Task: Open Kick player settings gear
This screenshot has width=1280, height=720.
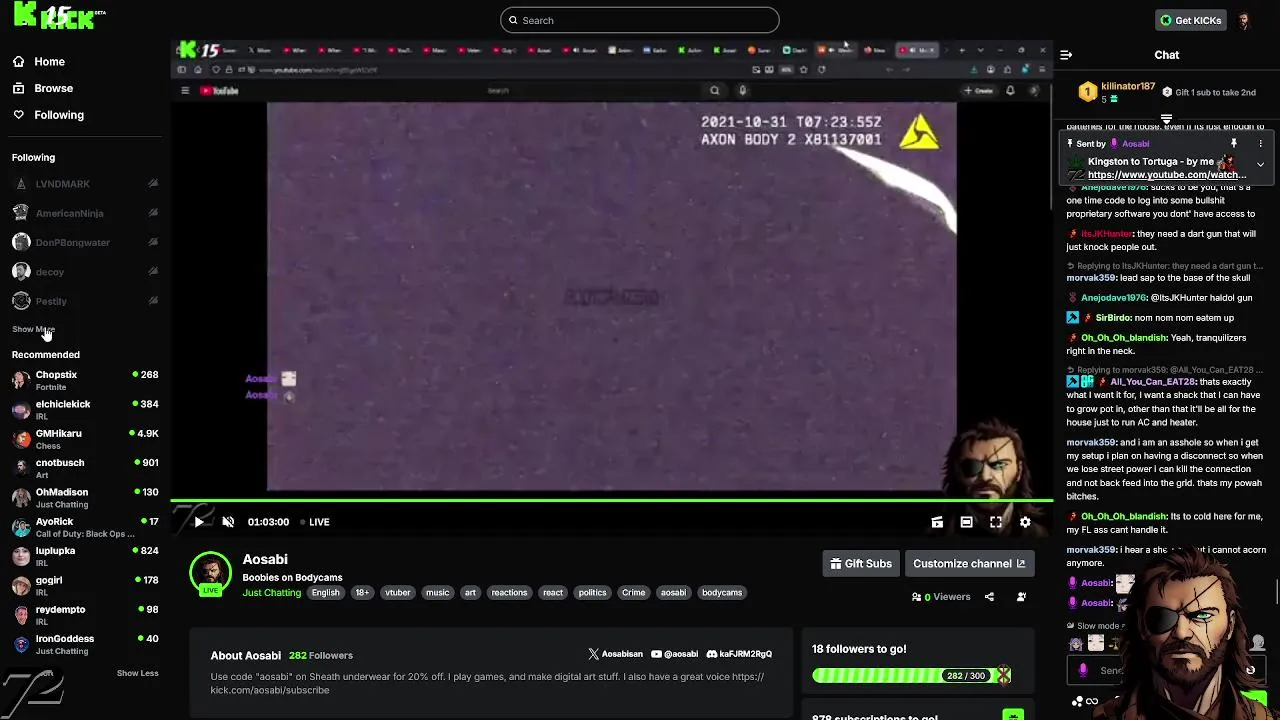Action: pyautogui.click(x=1025, y=522)
